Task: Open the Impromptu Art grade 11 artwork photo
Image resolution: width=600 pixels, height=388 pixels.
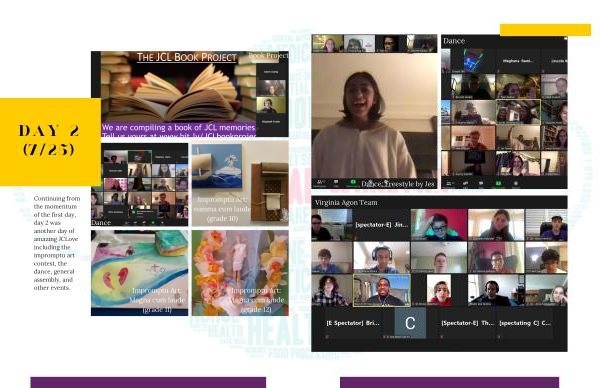Action: coord(140,273)
